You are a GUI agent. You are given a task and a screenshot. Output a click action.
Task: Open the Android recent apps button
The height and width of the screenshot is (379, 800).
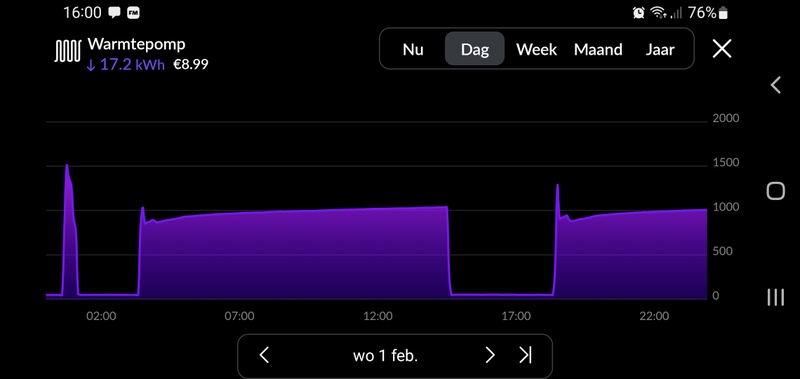[x=776, y=297]
